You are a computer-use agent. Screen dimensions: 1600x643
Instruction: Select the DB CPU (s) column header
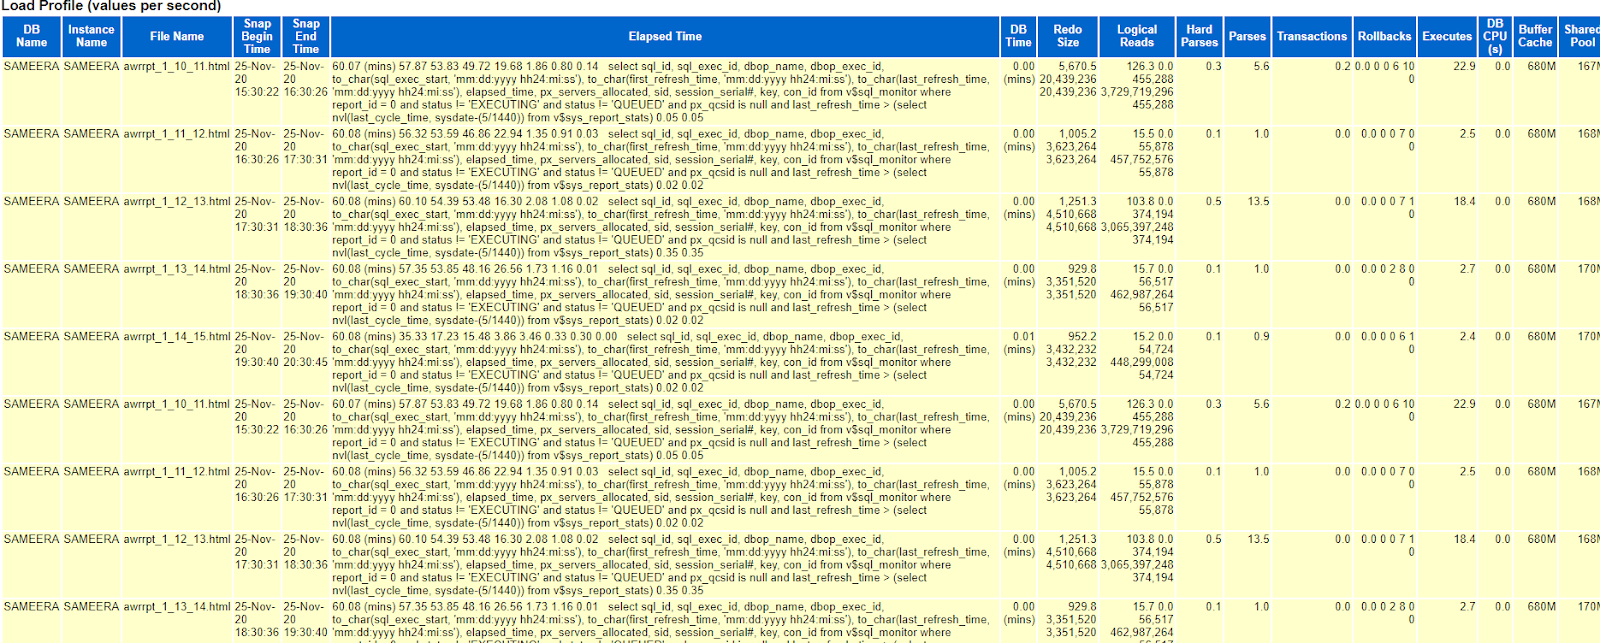tap(1495, 36)
